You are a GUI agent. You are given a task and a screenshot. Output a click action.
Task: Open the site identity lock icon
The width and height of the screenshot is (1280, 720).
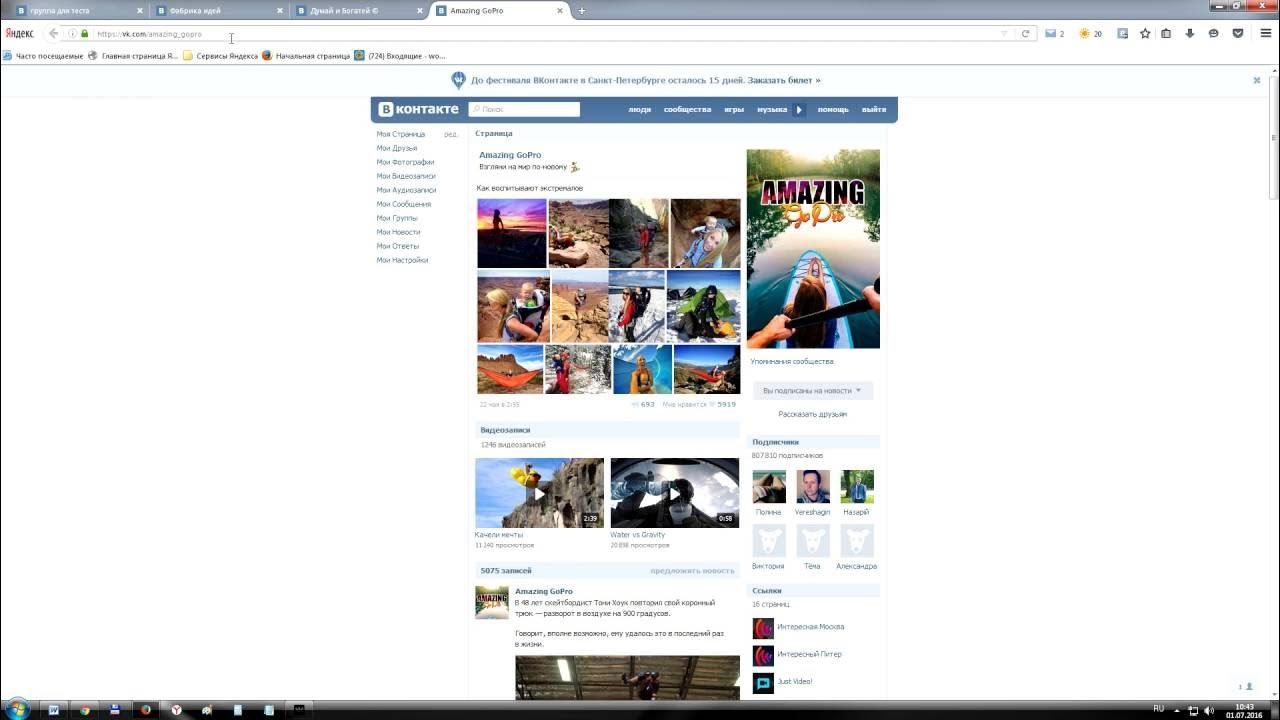[x=84, y=34]
